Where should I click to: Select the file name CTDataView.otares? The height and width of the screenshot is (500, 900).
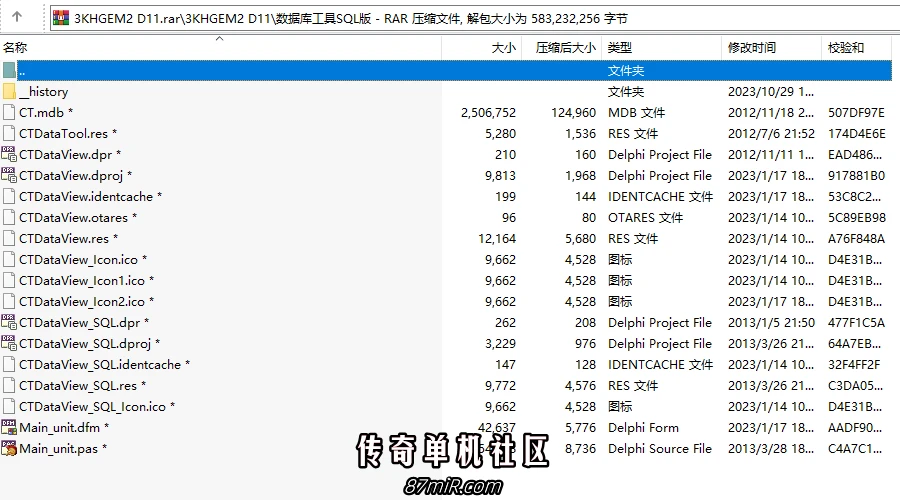tap(73, 218)
